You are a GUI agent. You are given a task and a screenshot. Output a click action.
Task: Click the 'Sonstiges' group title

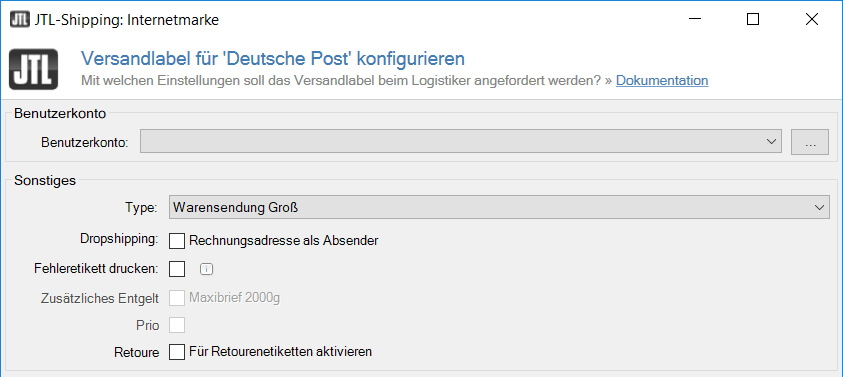point(45,180)
